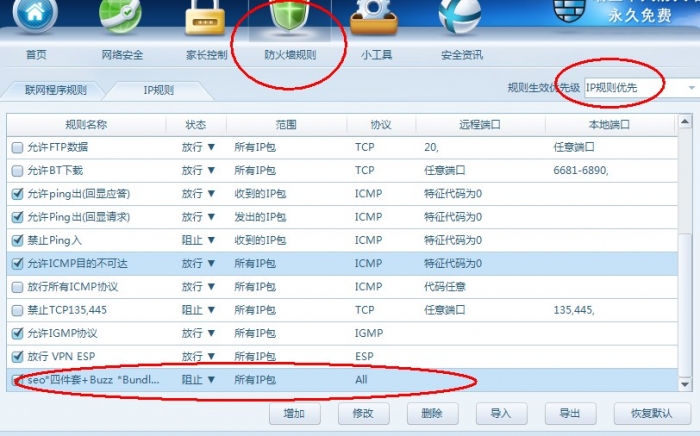The image size is (700, 436).
Task: Go to 首页 tab
Action: [36, 55]
